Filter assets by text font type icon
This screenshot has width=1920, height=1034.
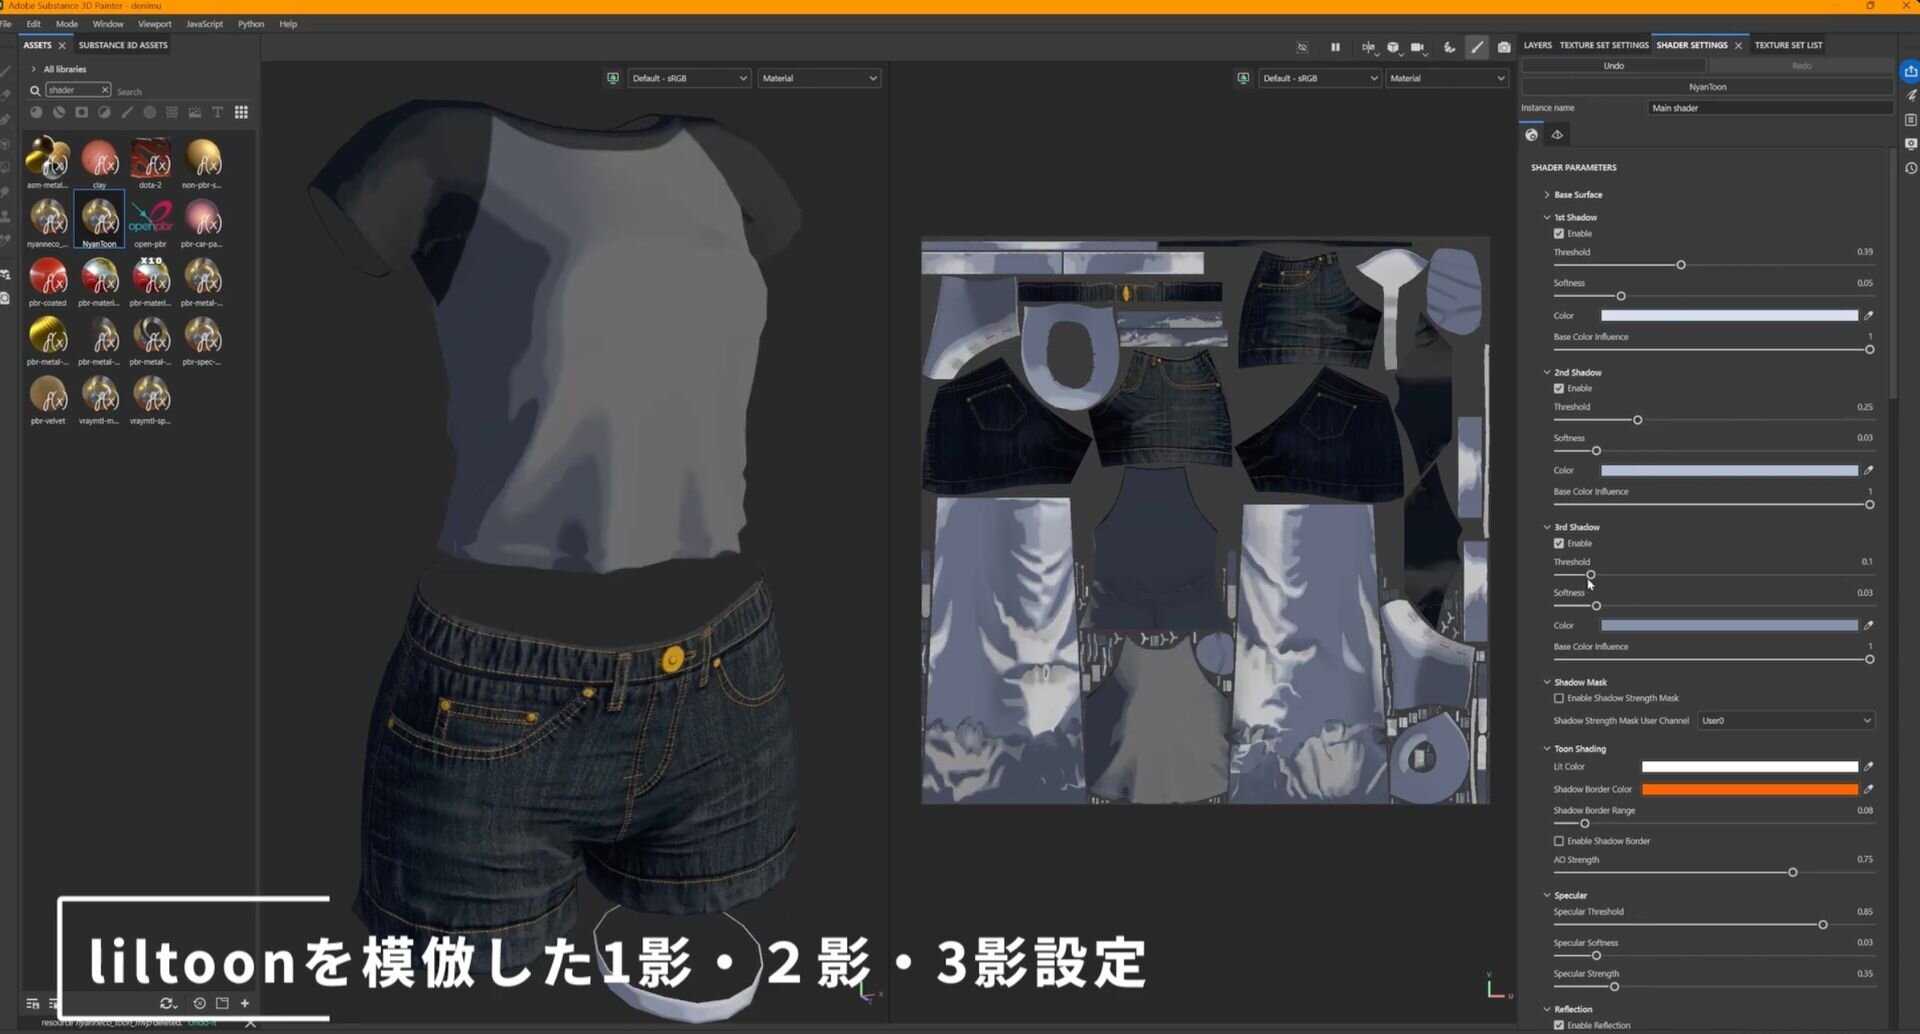(x=217, y=112)
